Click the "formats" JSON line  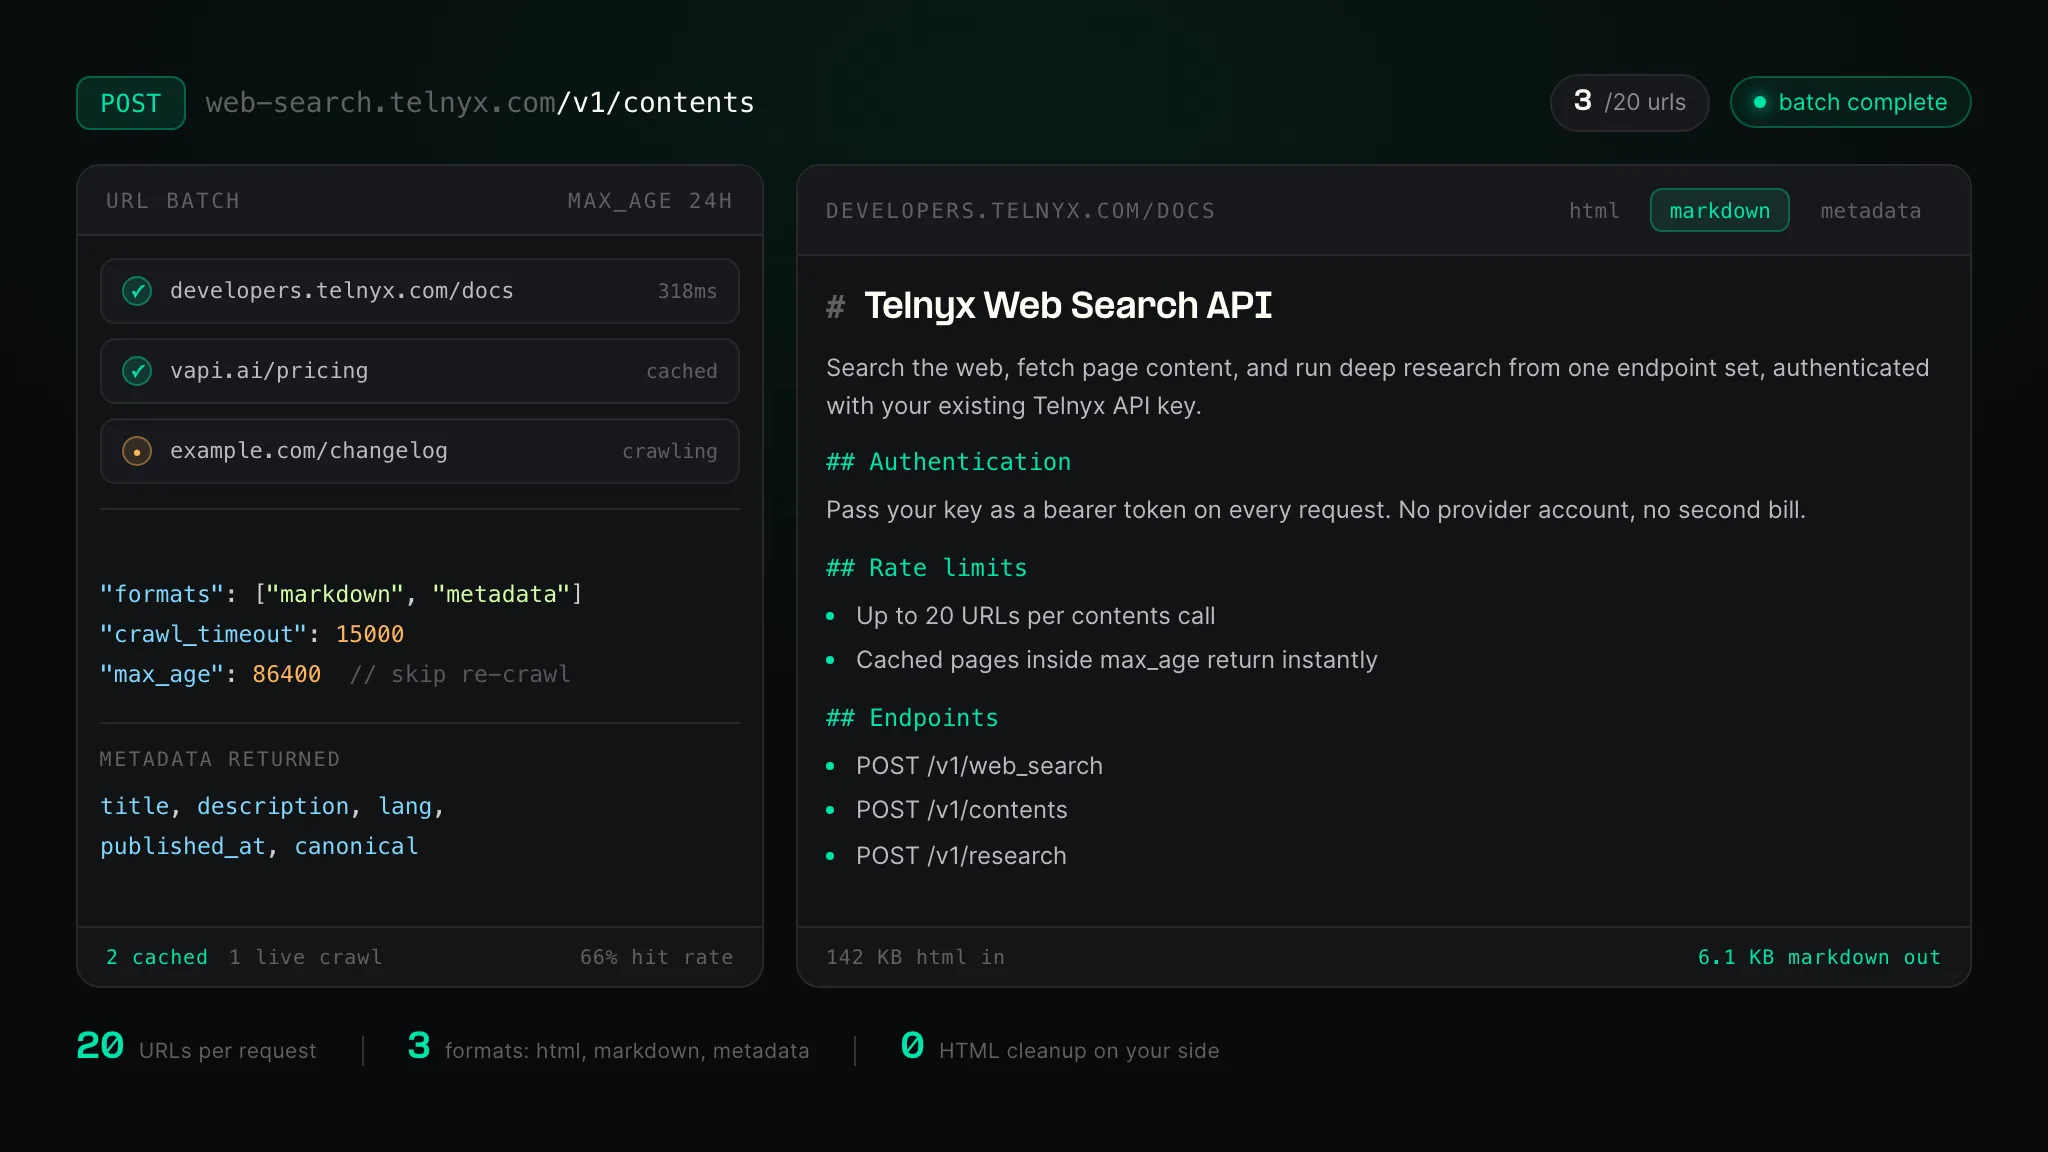point(341,594)
